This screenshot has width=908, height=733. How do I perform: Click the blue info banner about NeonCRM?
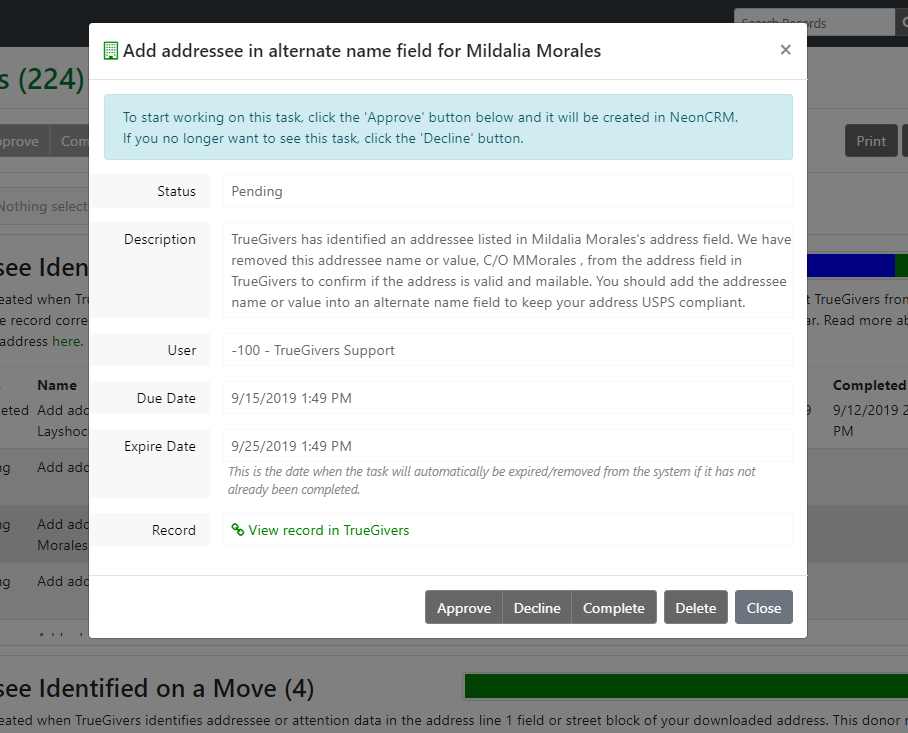(448, 127)
